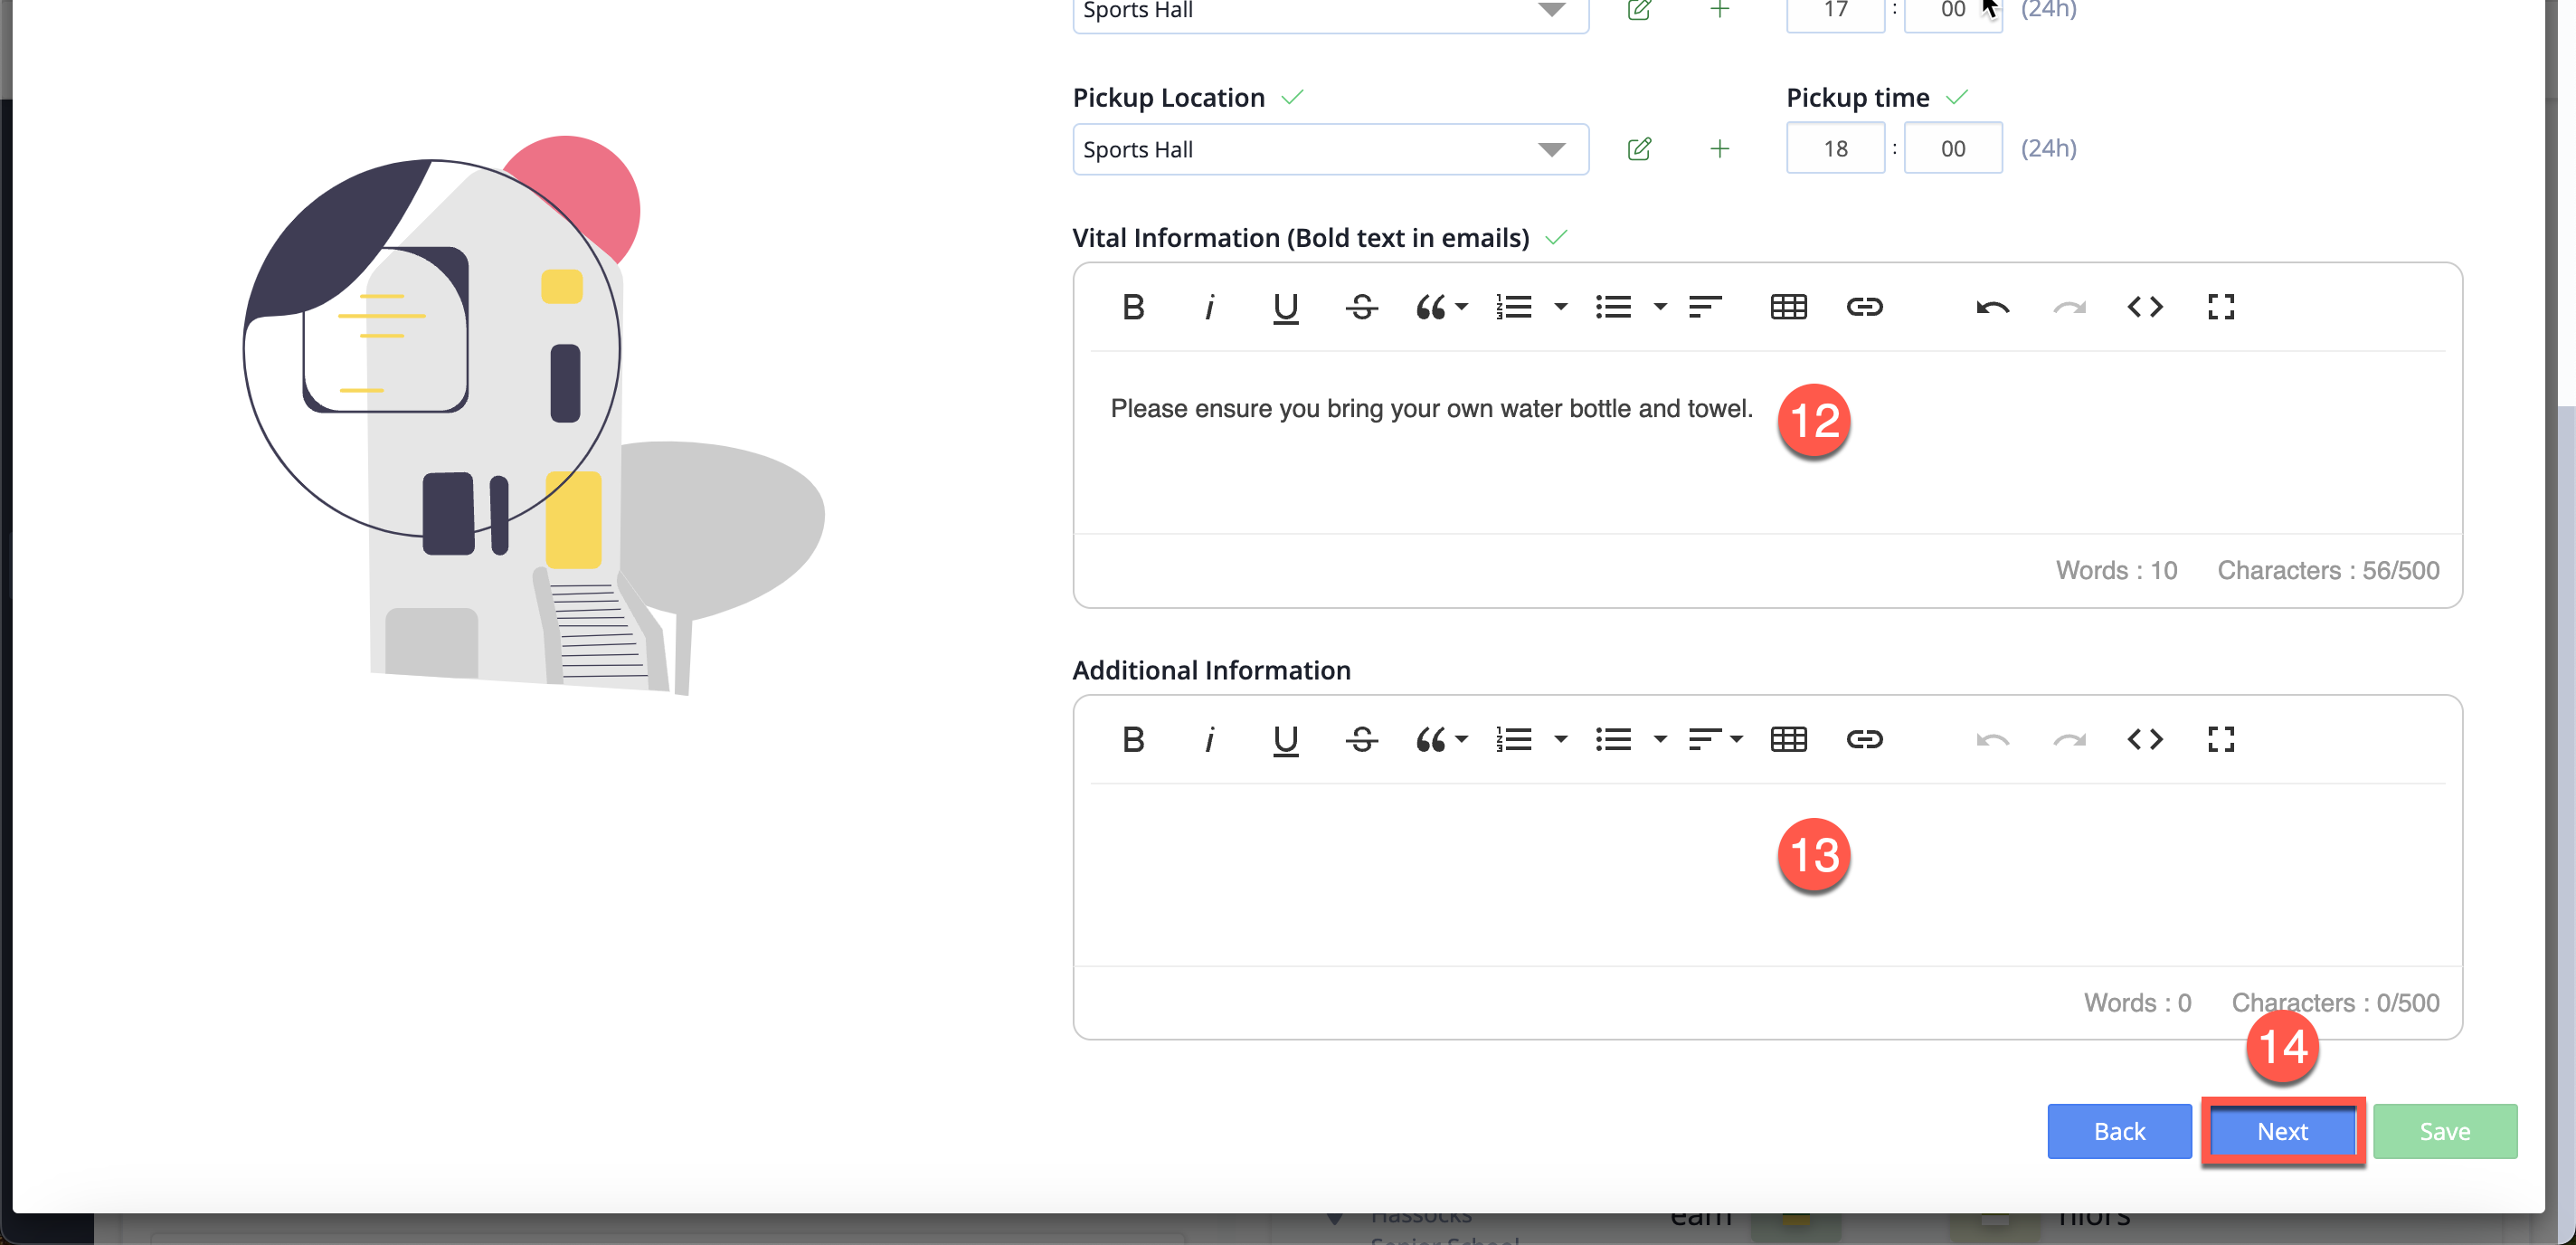Click the Next button
The width and height of the screenshot is (2576, 1245).
pyautogui.click(x=2282, y=1131)
